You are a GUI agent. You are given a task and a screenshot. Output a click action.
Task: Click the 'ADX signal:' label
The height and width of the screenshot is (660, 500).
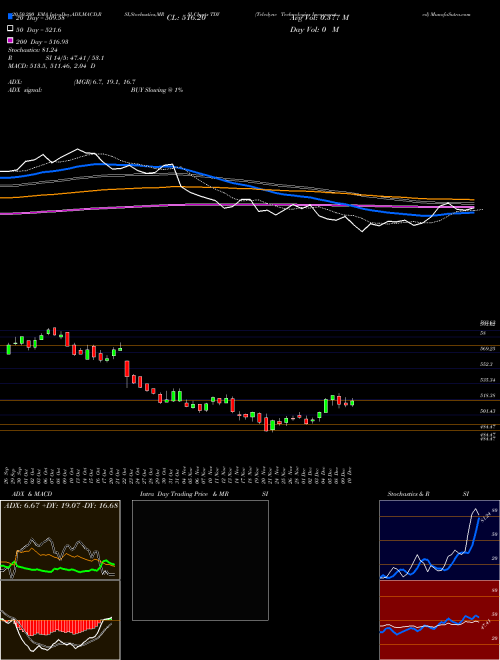pyautogui.click(x=25, y=90)
